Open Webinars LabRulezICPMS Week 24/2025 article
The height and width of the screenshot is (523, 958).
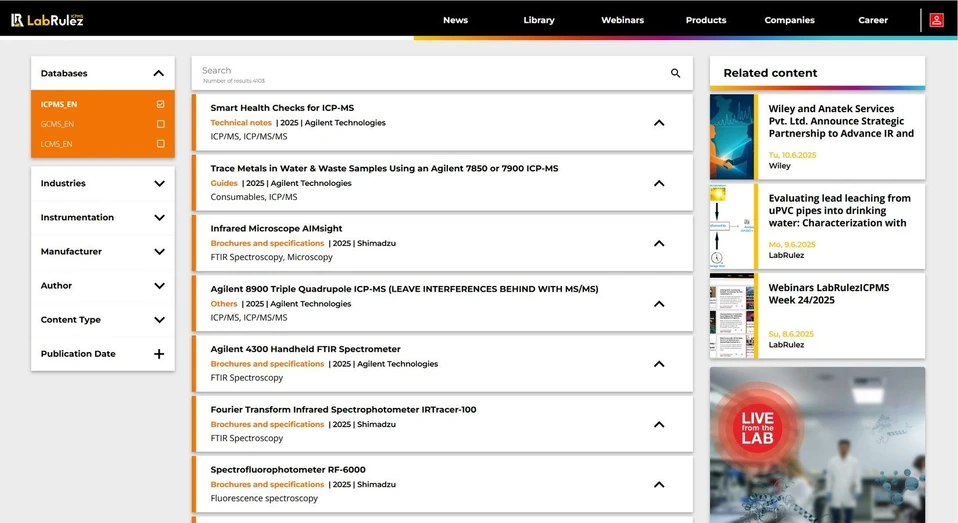pyautogui.click(x=828, y=294)
